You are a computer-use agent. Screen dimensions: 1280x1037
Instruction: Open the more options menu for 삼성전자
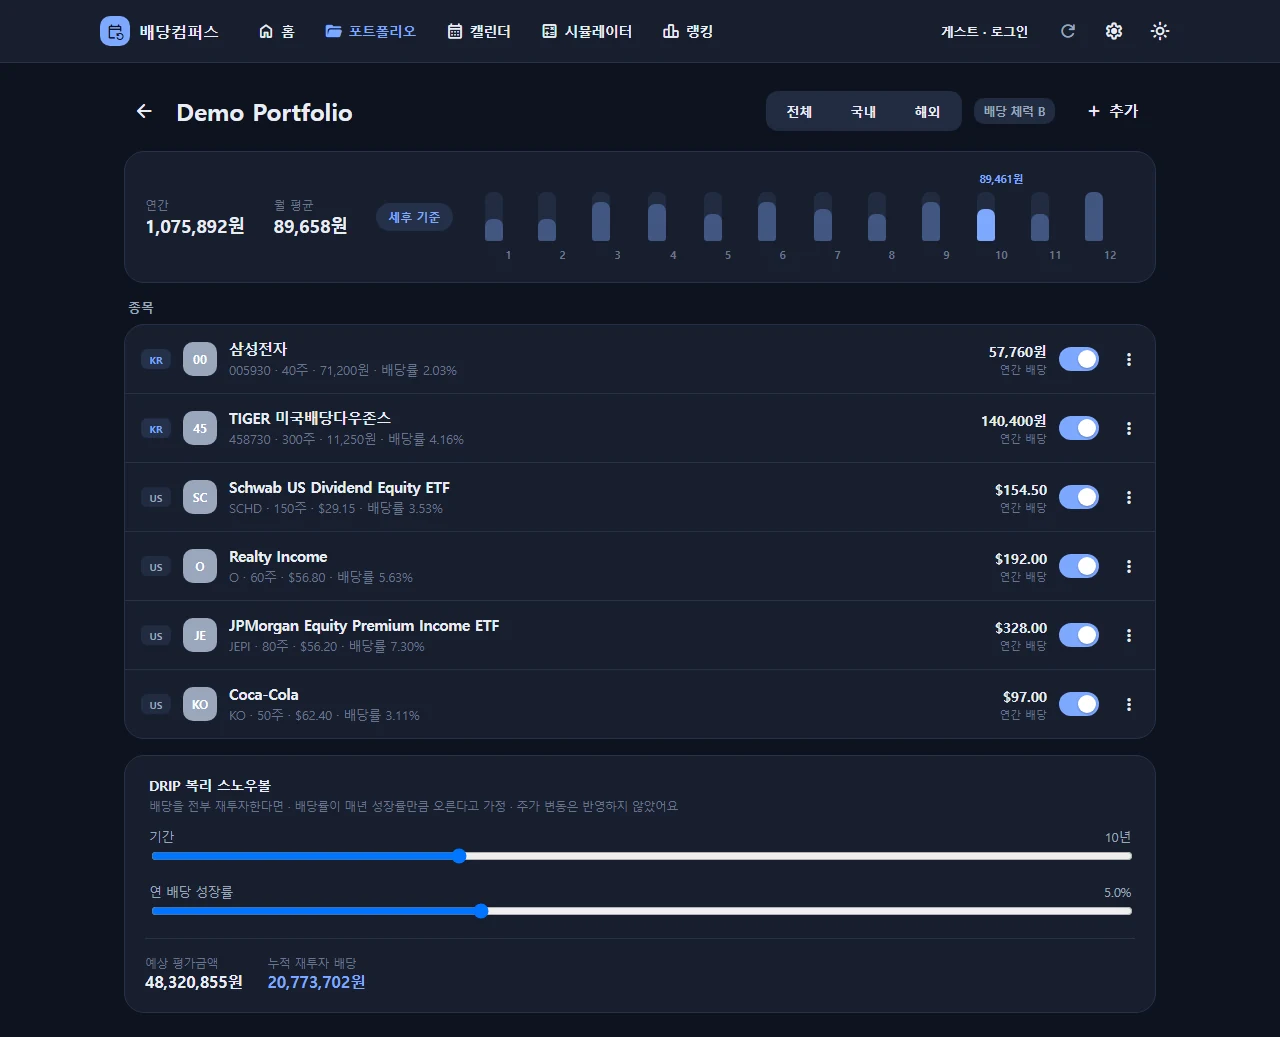tap(1129, 359)
